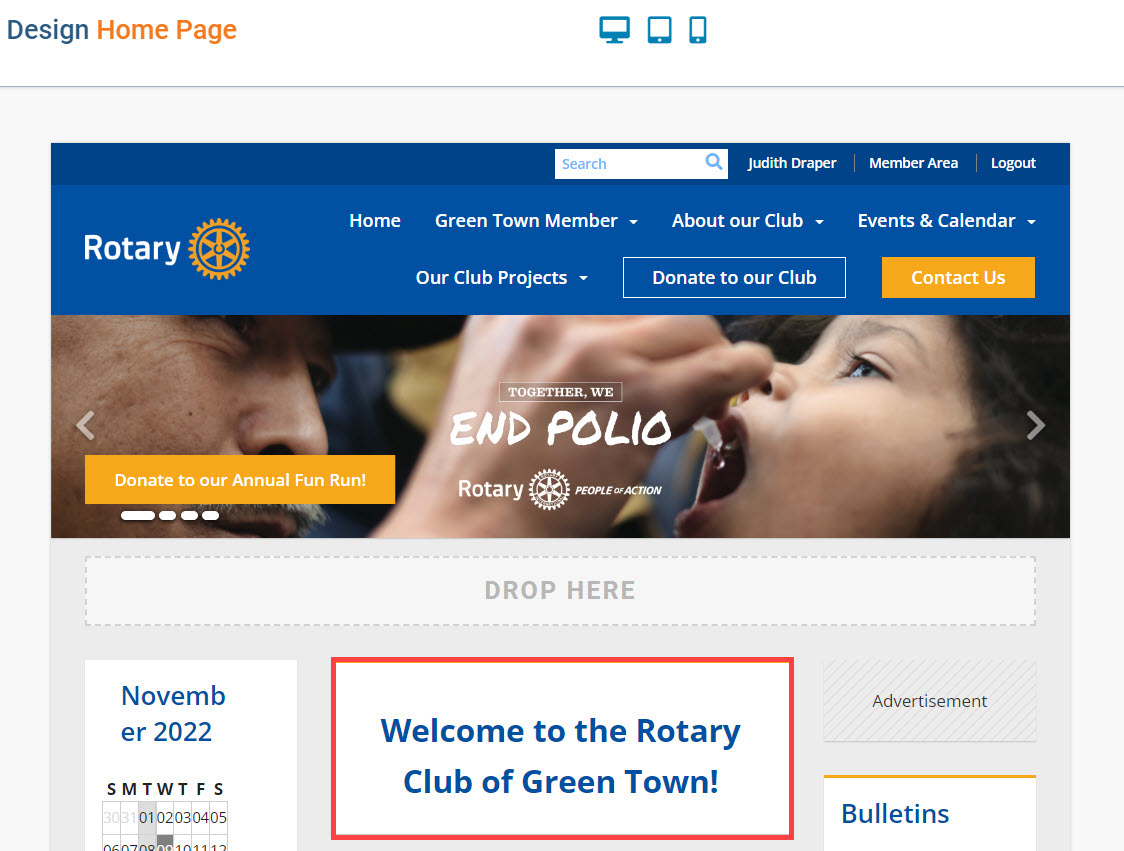The image size is (1124, 851).
Task: Switch to desktop preview icon
Action: tap(614, 30)
